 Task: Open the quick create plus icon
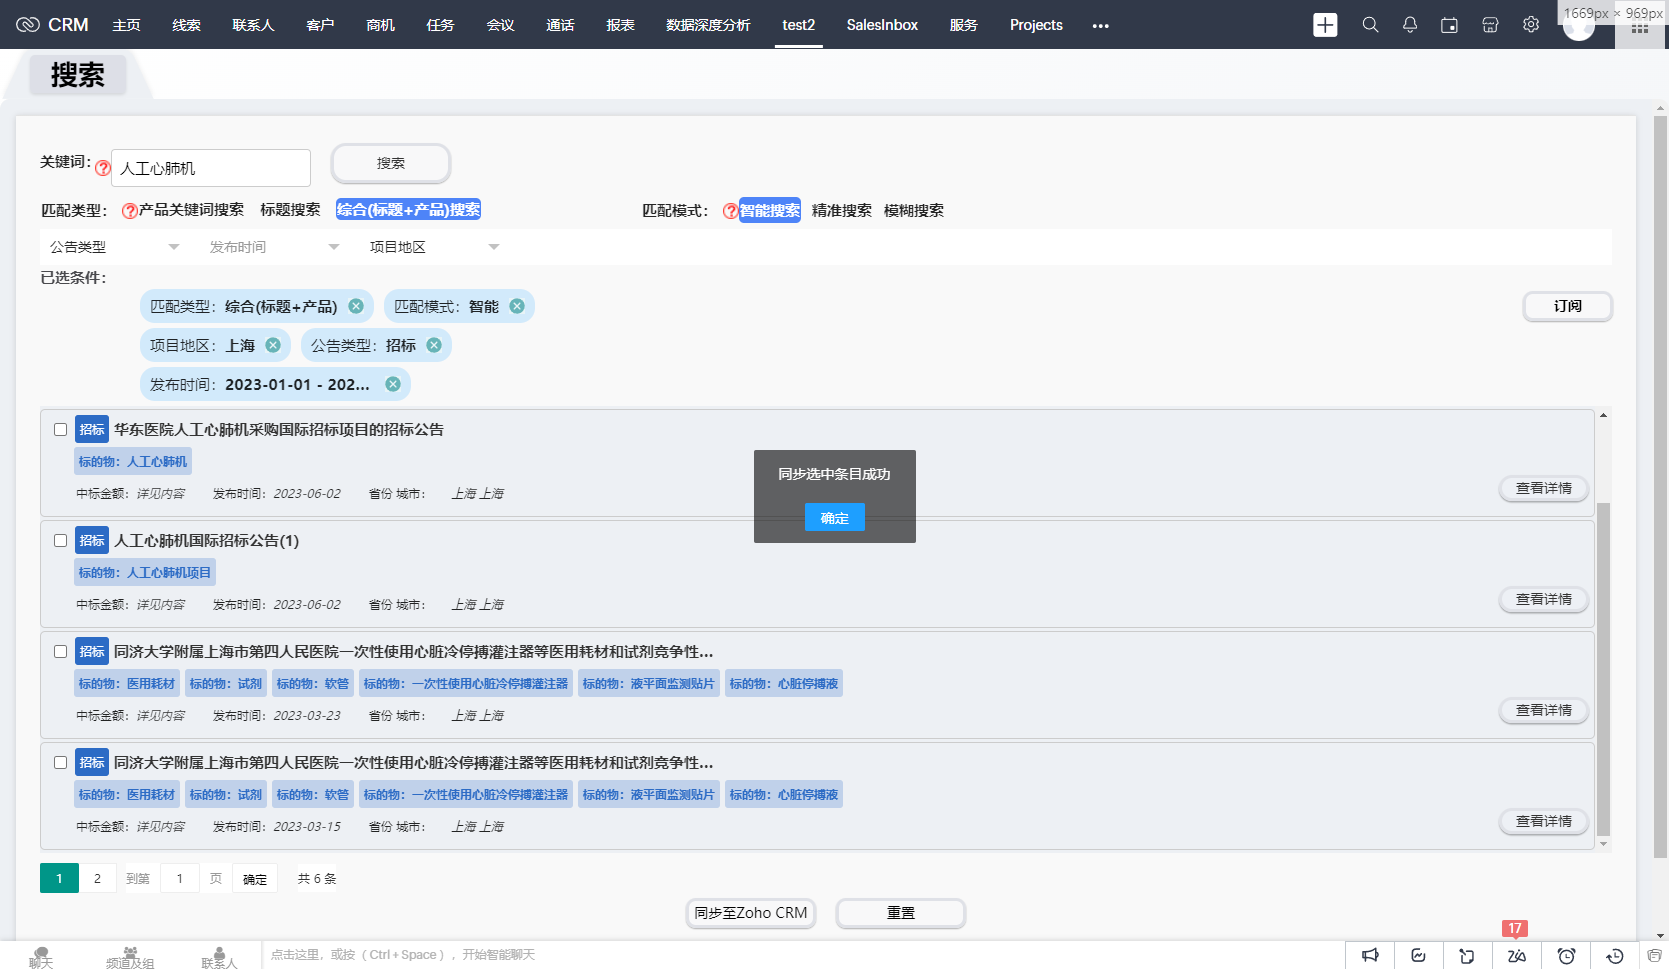tap(1324, 25)
